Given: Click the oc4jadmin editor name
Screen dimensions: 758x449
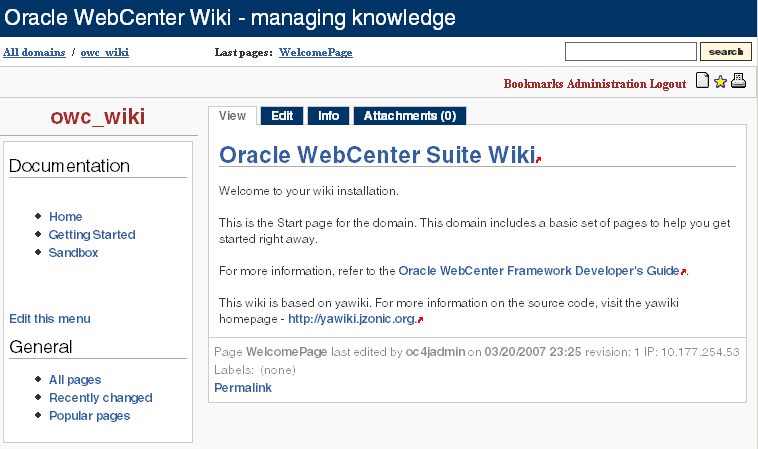Looking at the screenshot, I should [435, 352].
